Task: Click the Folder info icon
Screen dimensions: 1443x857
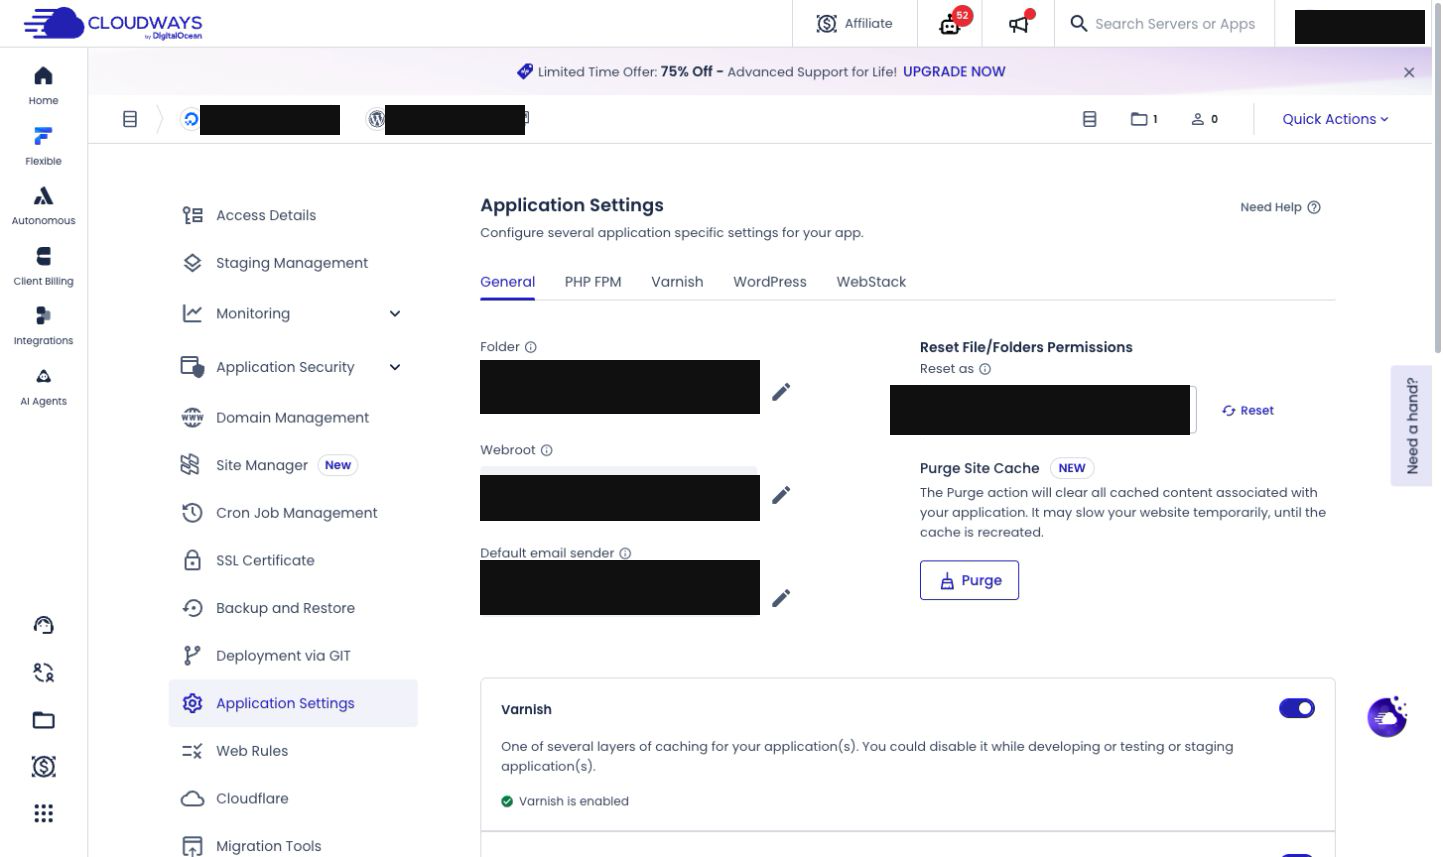Action: (531, 347)
